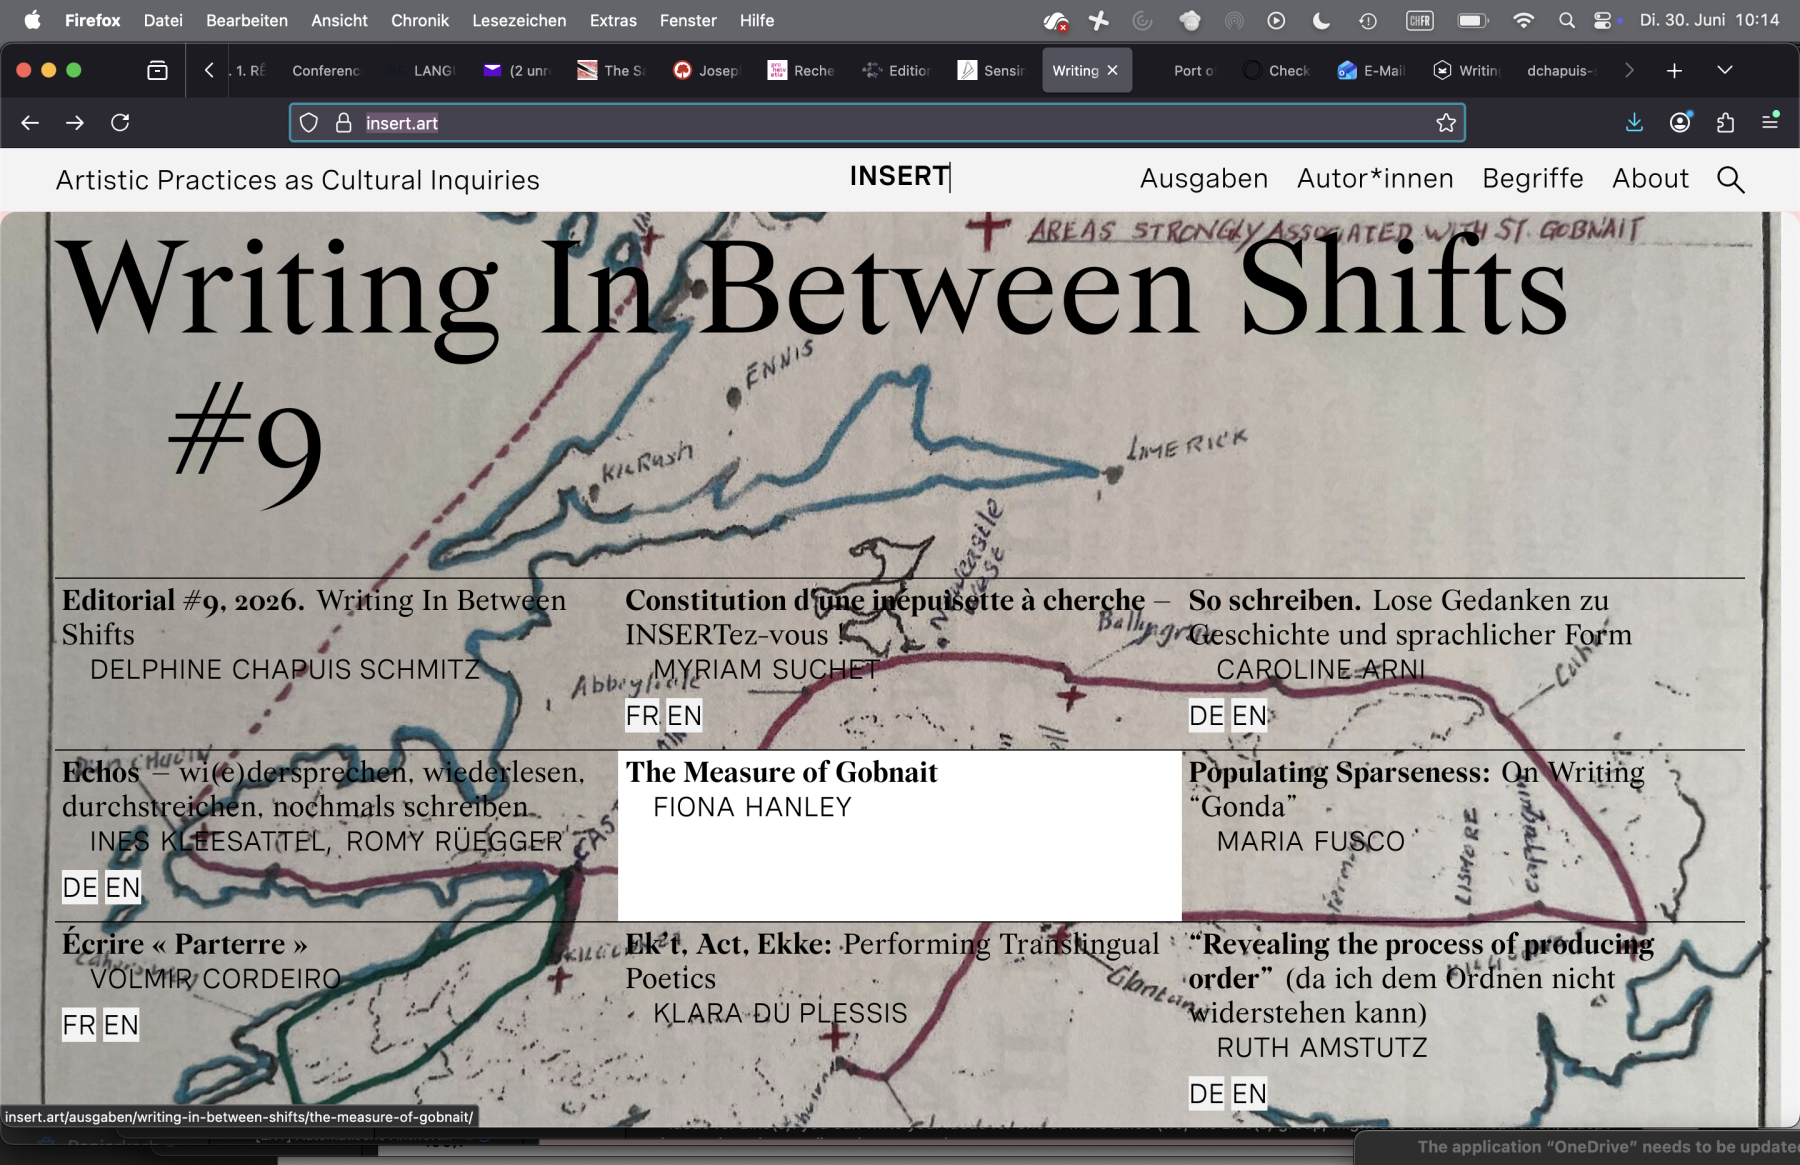Open Control Center in the menu bar
The width and height of the screenshot is (1800, 1165).
click(x=1603, y=20)
